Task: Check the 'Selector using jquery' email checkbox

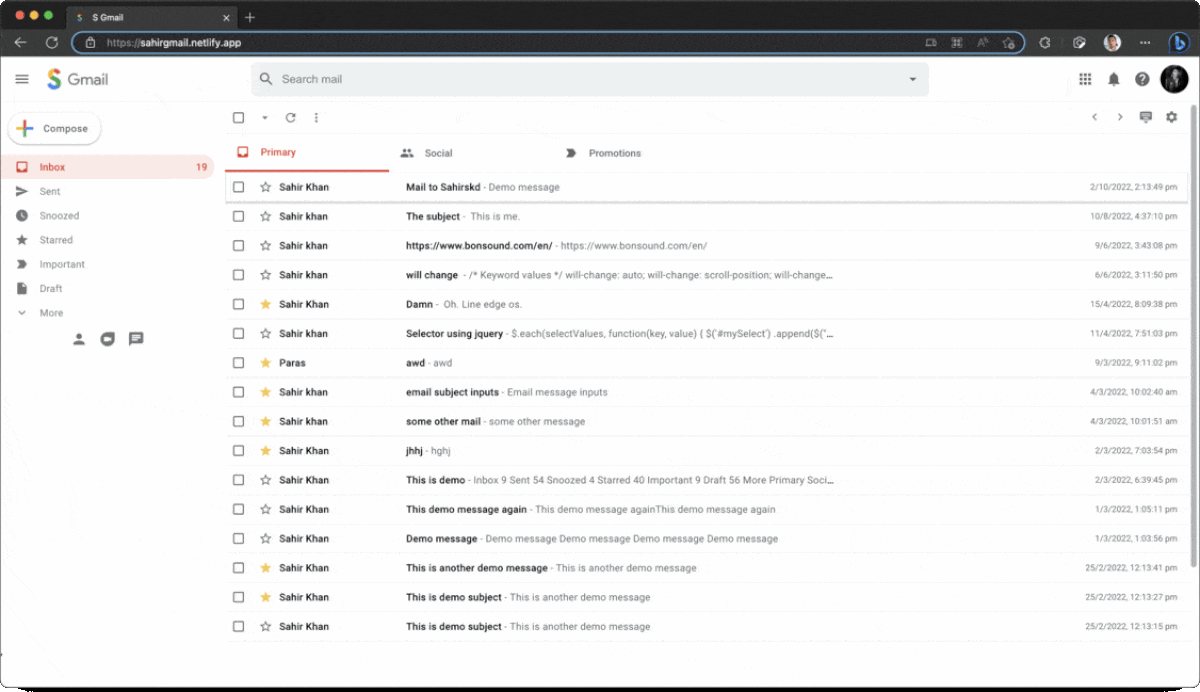Action: [x=238, y=333]
